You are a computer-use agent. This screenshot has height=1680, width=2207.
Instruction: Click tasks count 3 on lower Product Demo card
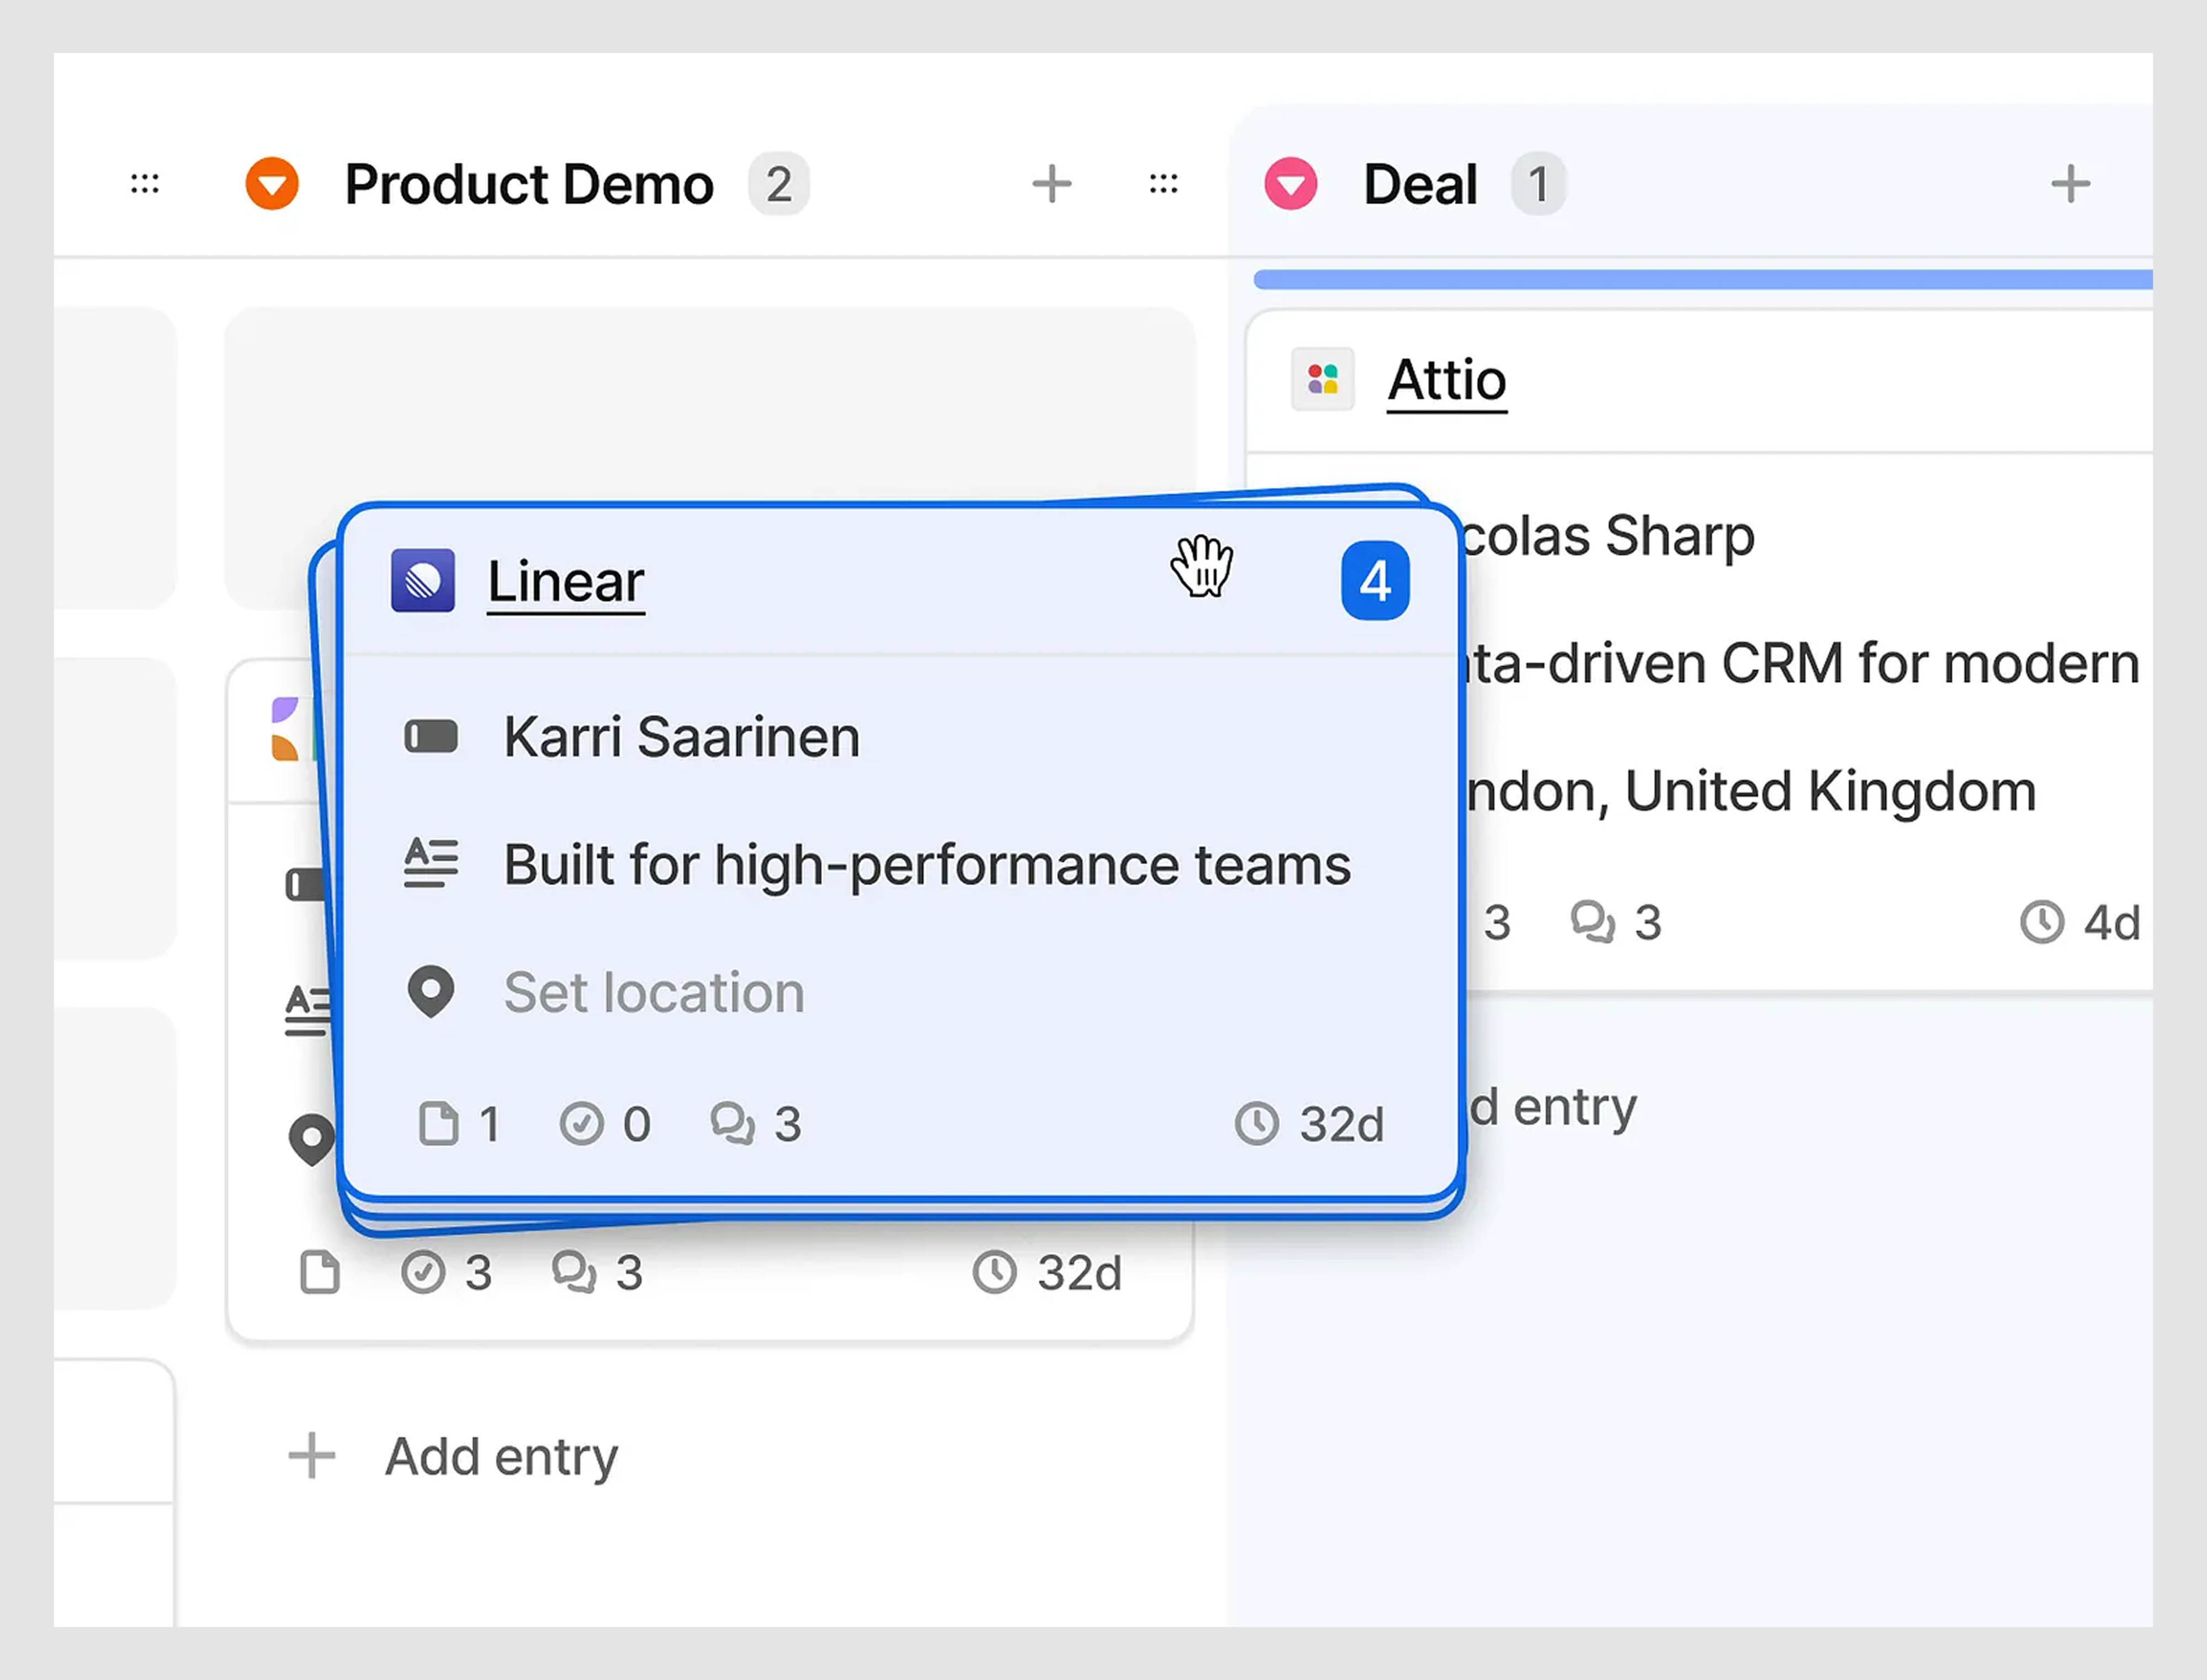446,1273
